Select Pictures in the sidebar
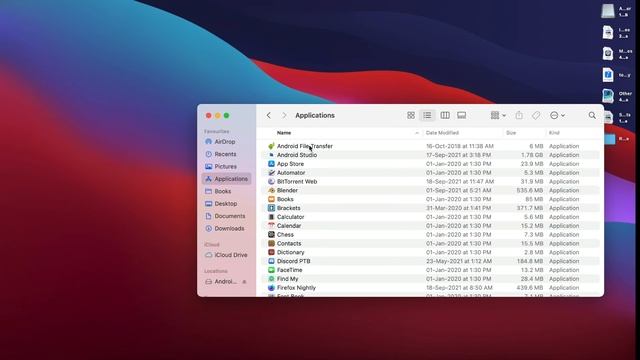Viewport: 640px width, 360px height. click(227, 167)
